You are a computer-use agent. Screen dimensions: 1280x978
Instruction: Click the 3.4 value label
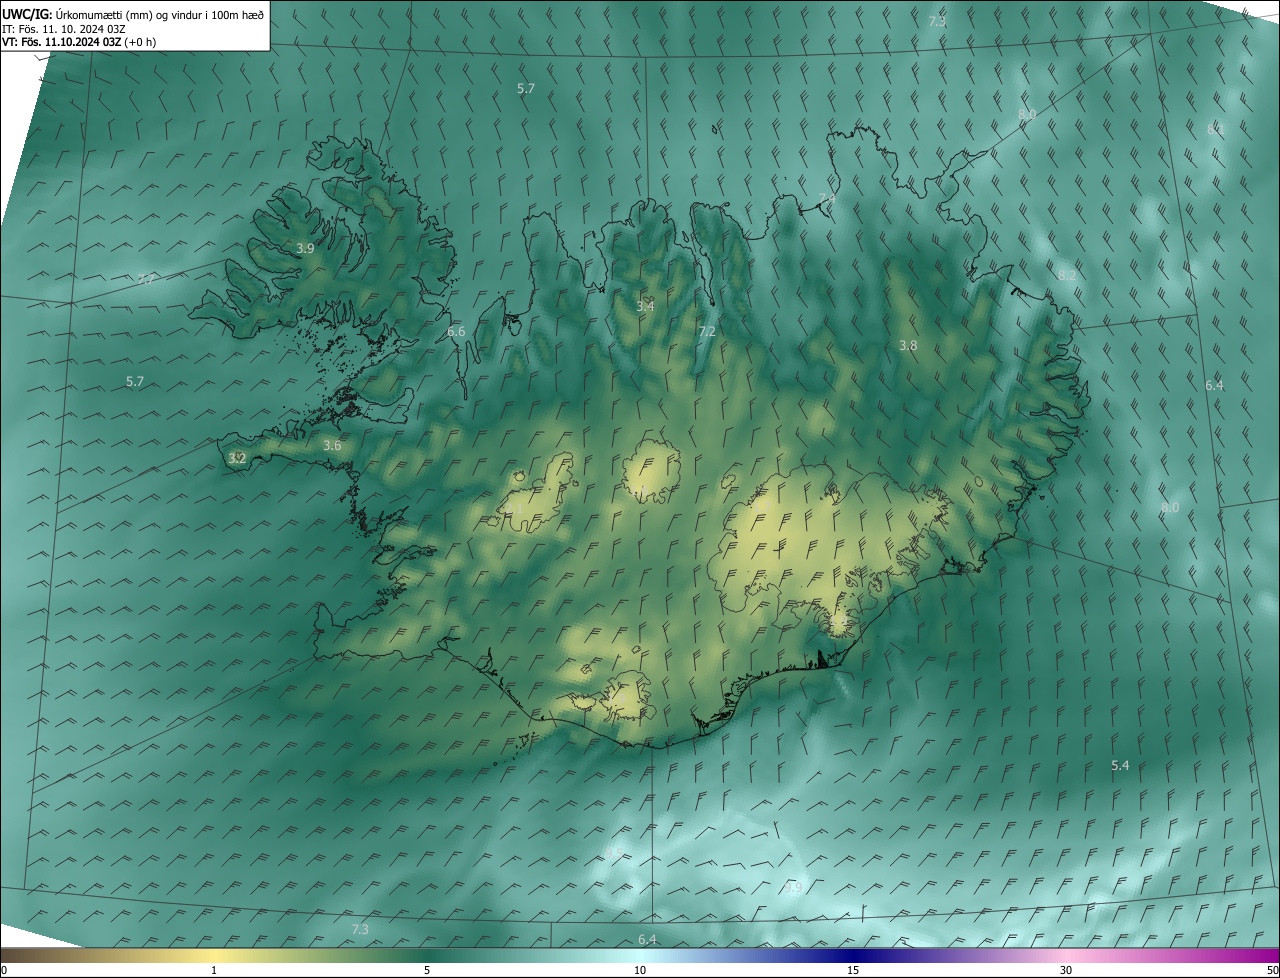[645, 306]
